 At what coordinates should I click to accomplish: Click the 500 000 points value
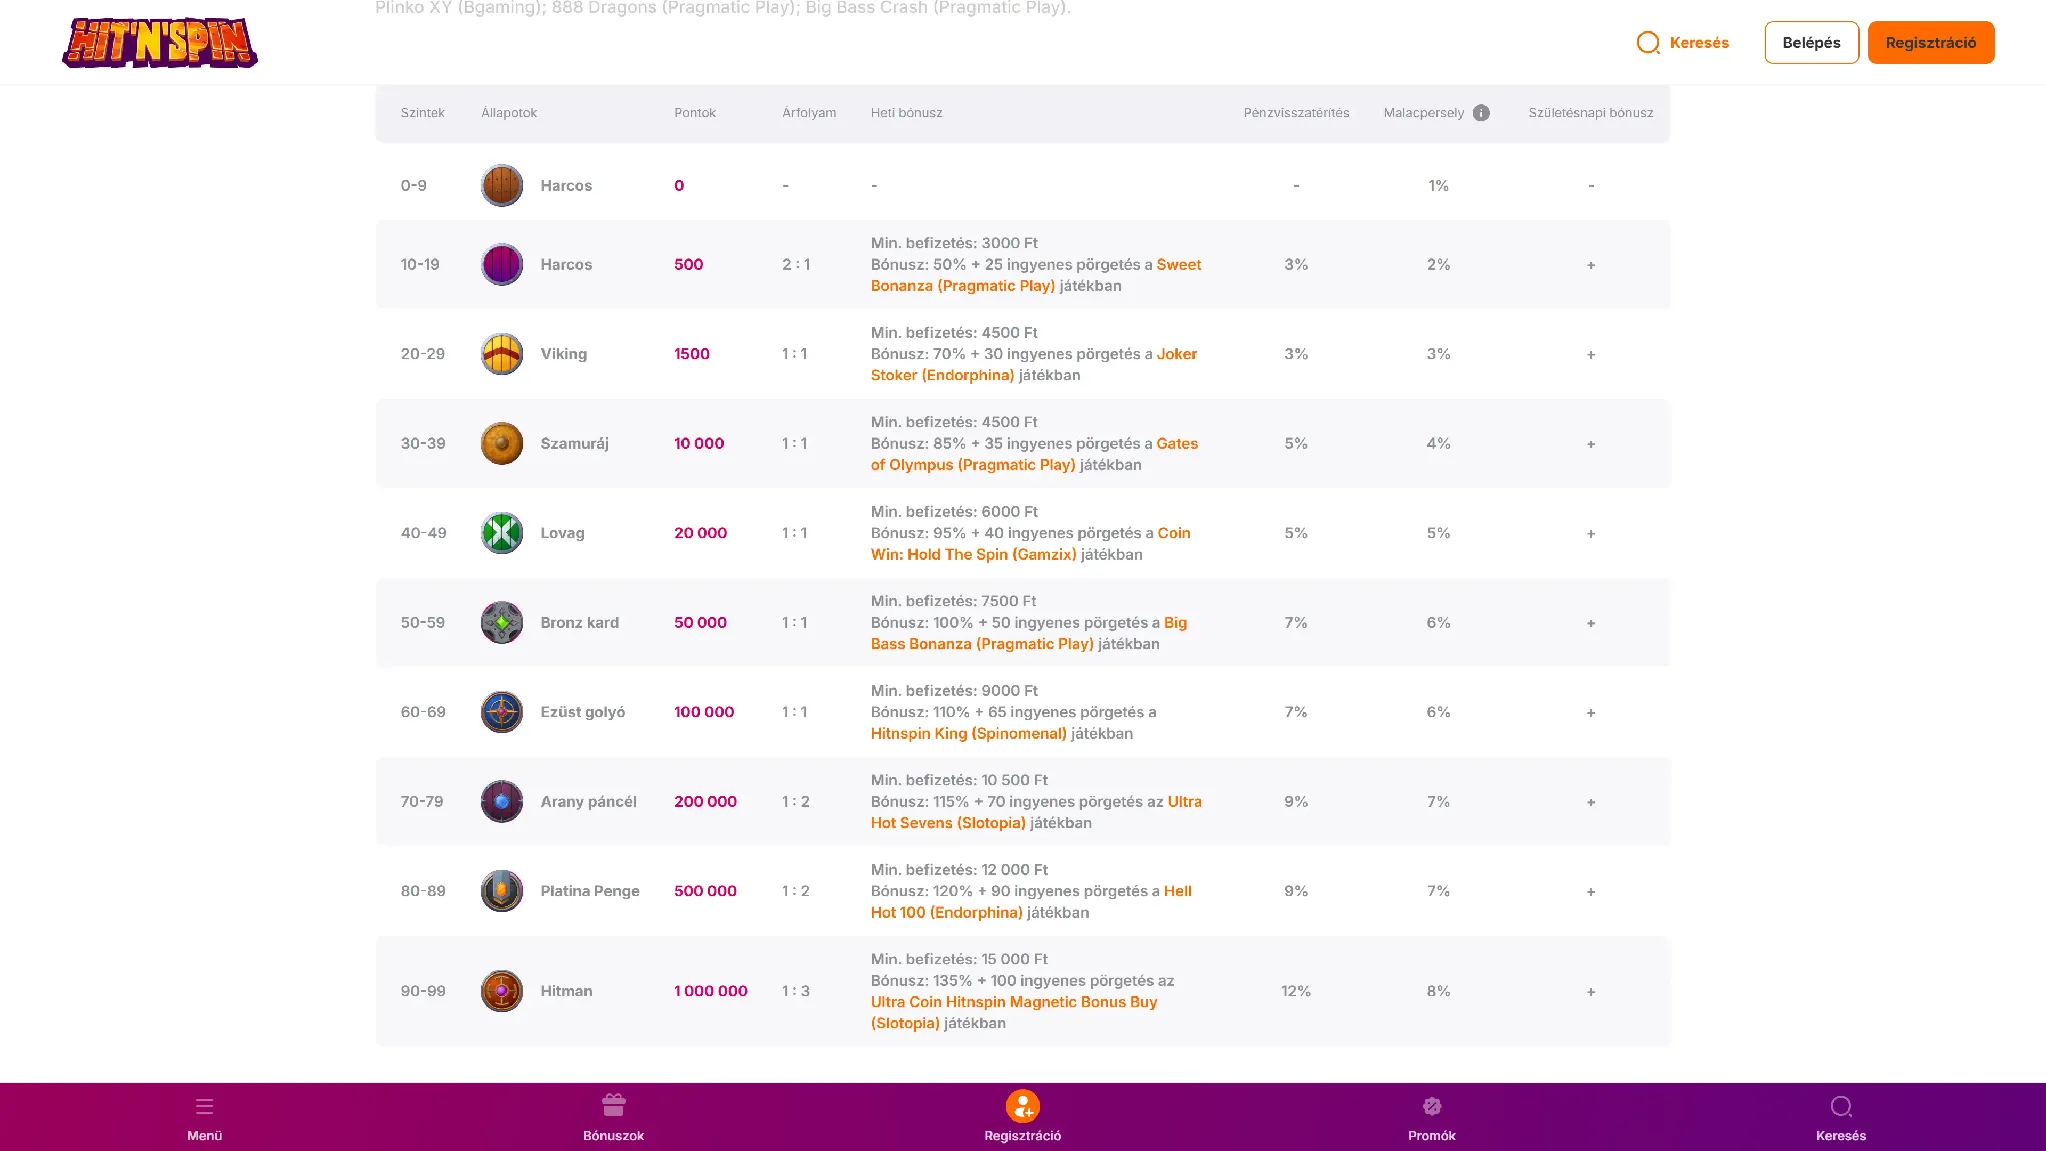pos(705,891)
